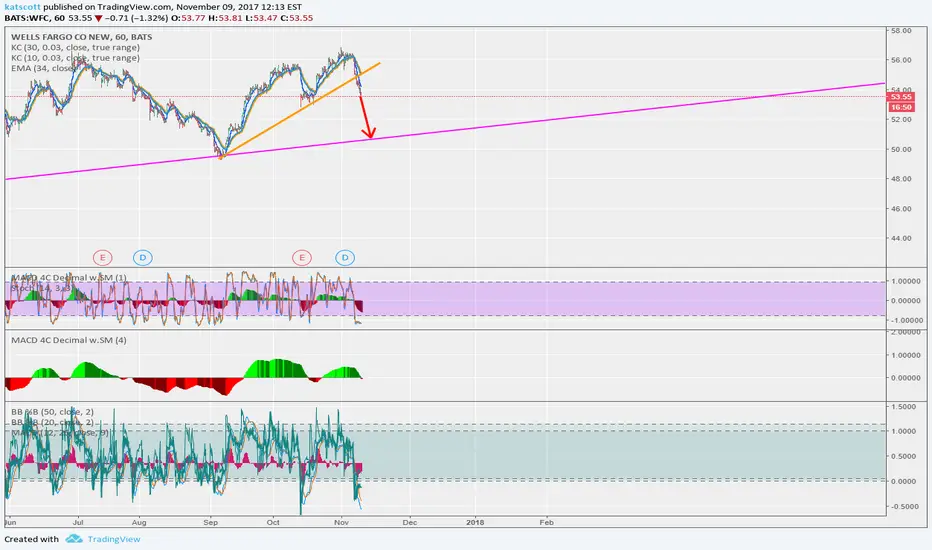932x550 pixels.
Task: Select the 16:50 bar countdown label
Action: (x=901, y=107)
